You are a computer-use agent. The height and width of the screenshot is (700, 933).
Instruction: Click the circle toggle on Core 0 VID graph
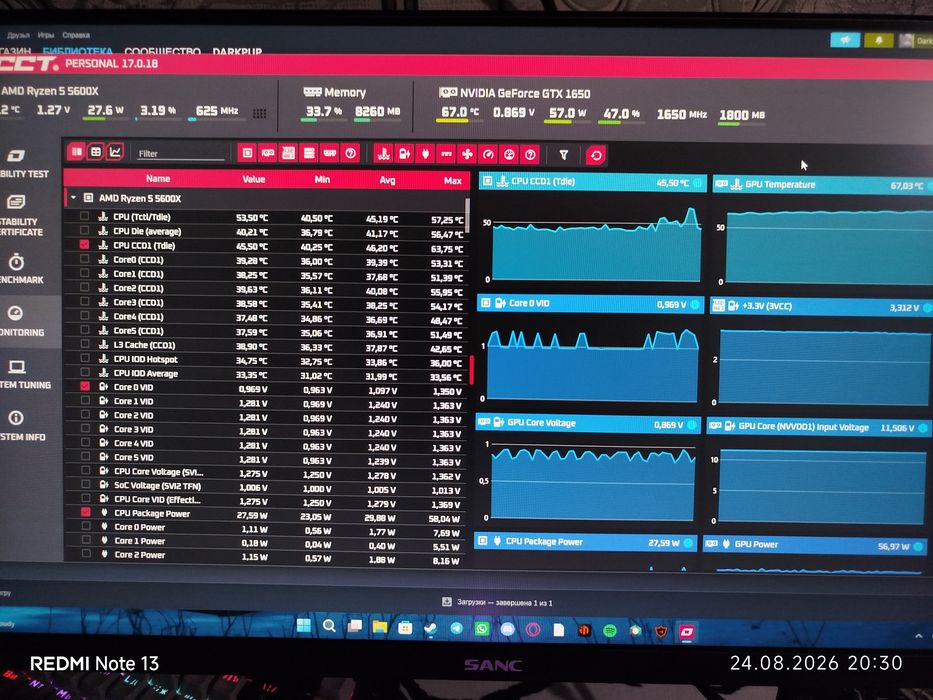pos(695,304)
